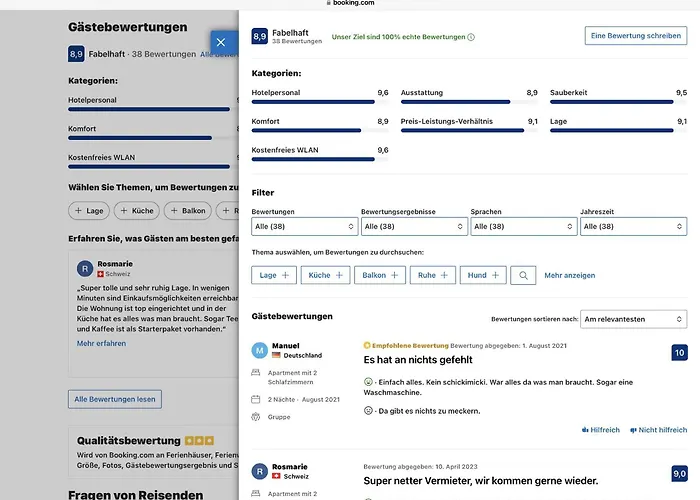Click Eine Bewertung schreiben button
700x500 pixels.
tap(636, 36)
